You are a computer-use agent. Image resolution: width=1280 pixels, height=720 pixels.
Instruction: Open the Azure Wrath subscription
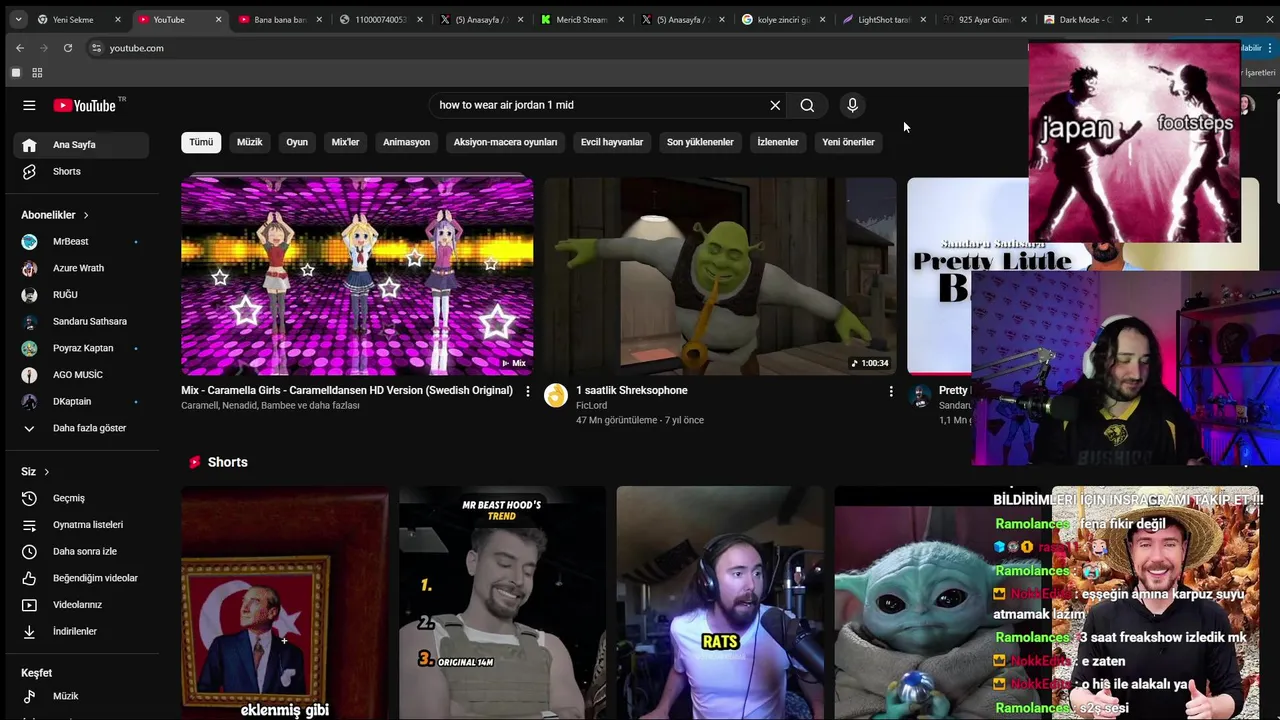pyautogui.click(x=81, y=268)
